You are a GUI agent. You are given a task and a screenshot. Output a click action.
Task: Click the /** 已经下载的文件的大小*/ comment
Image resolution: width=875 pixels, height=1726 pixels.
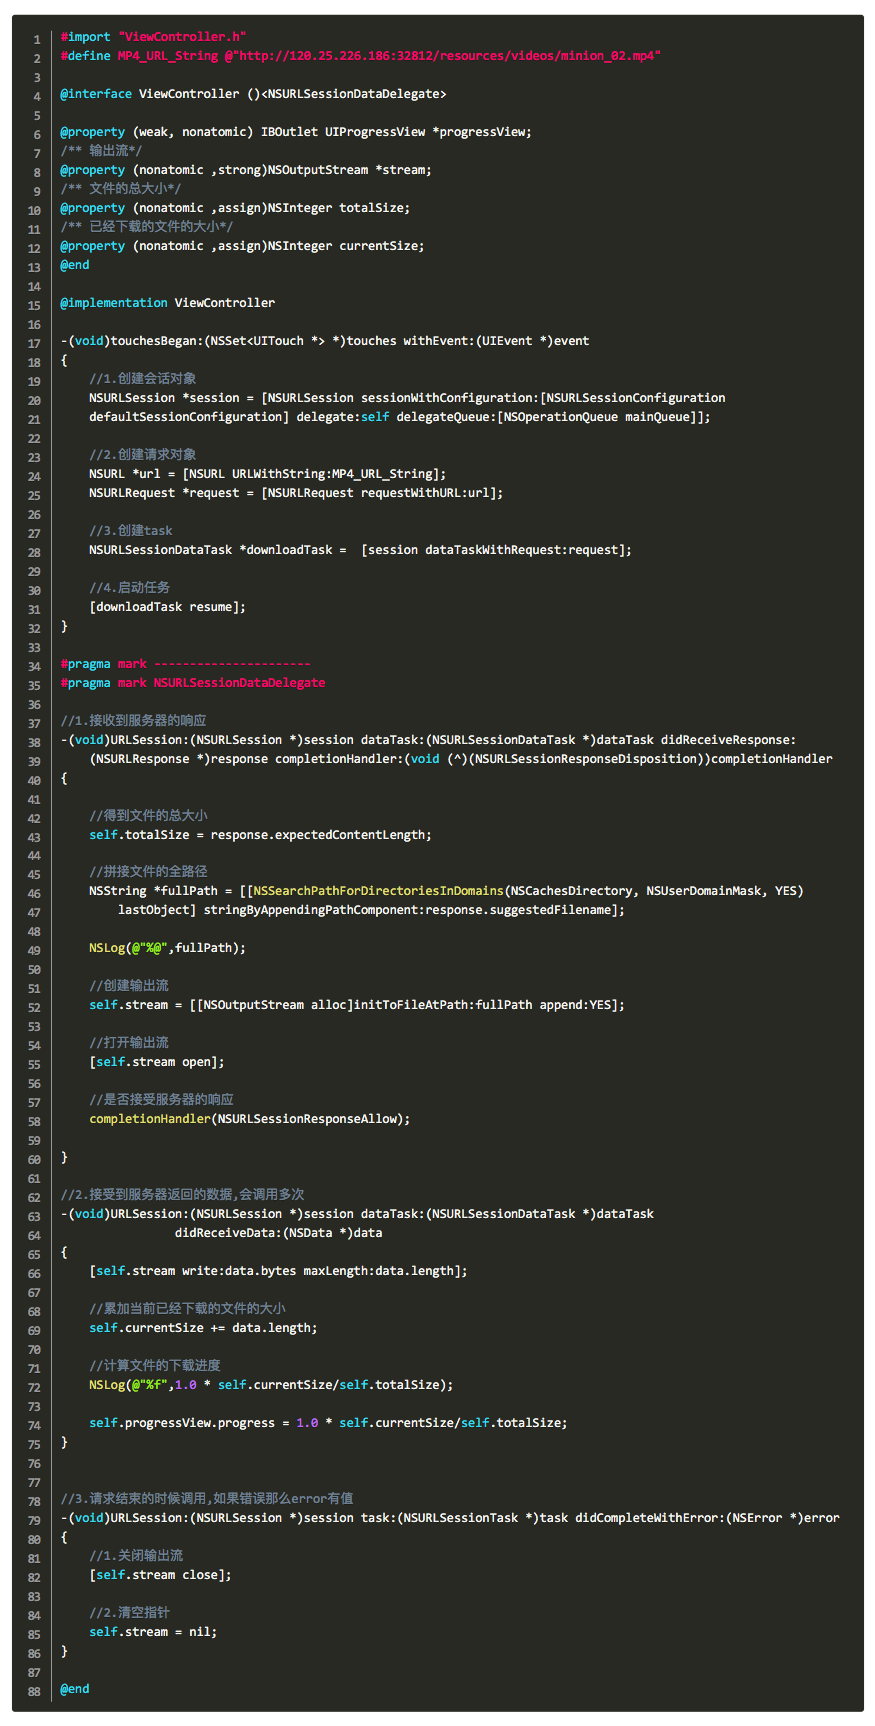[147, 227]
